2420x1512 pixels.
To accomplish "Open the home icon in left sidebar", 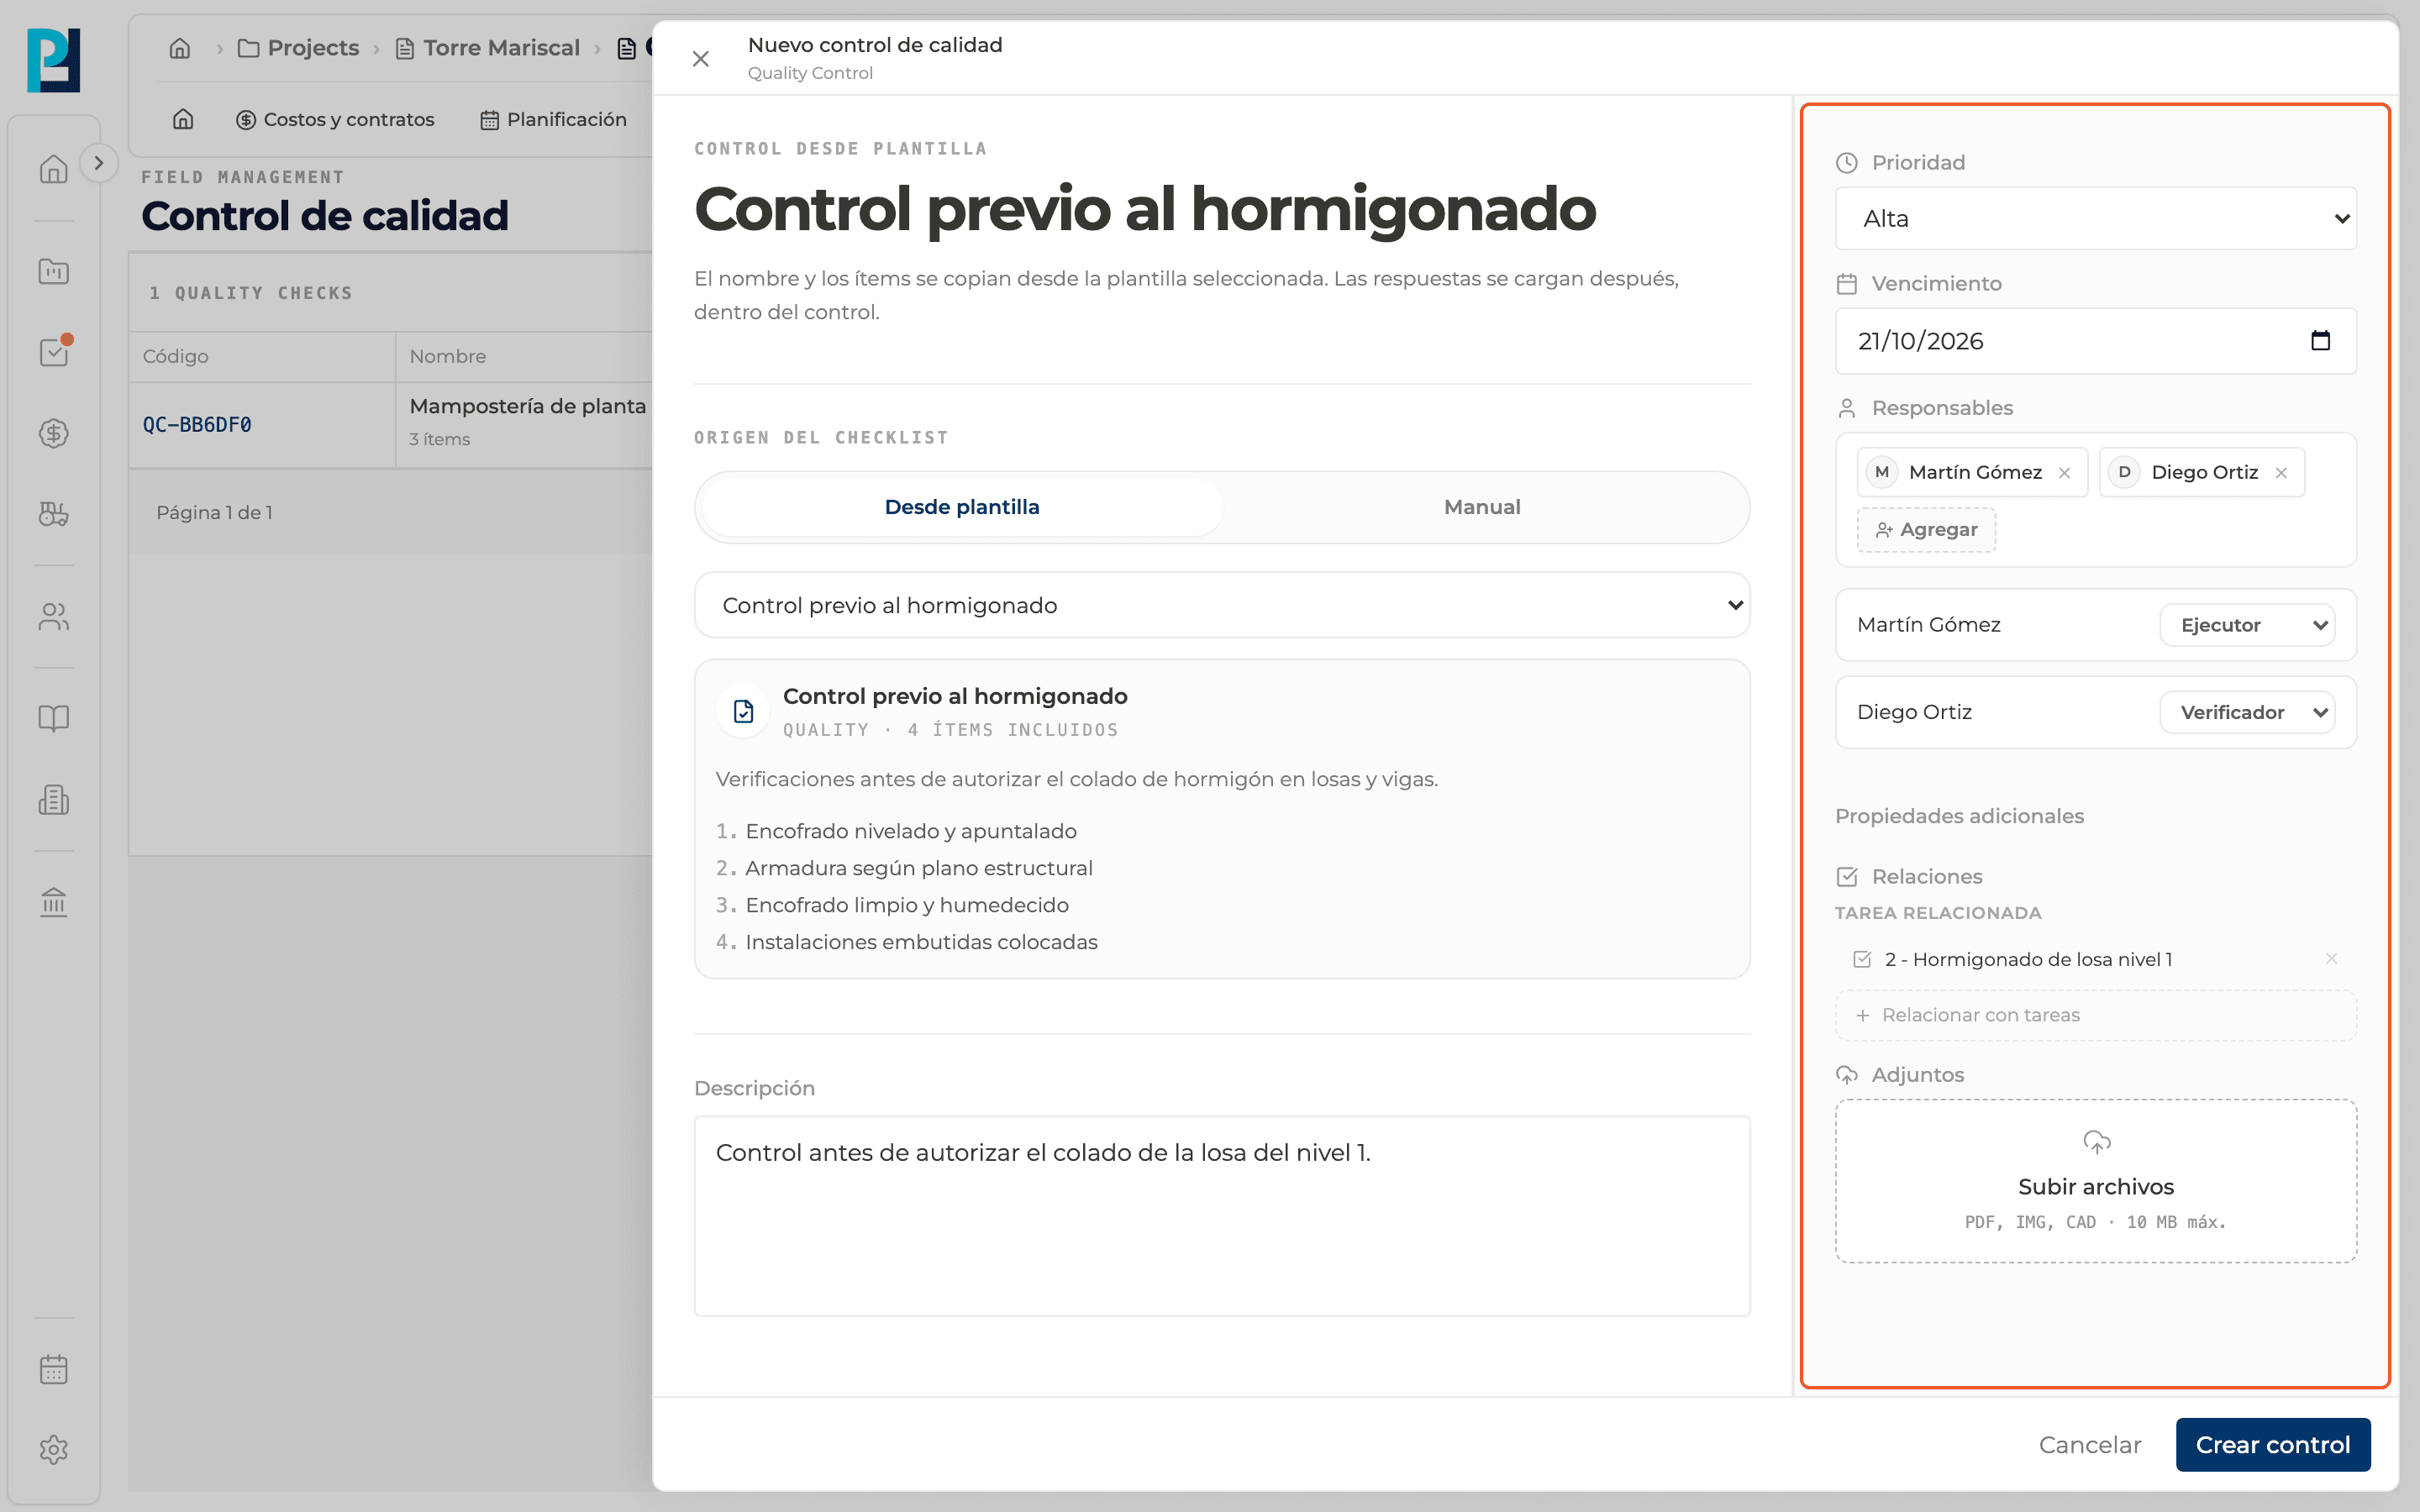I will [x=54, y=169].
